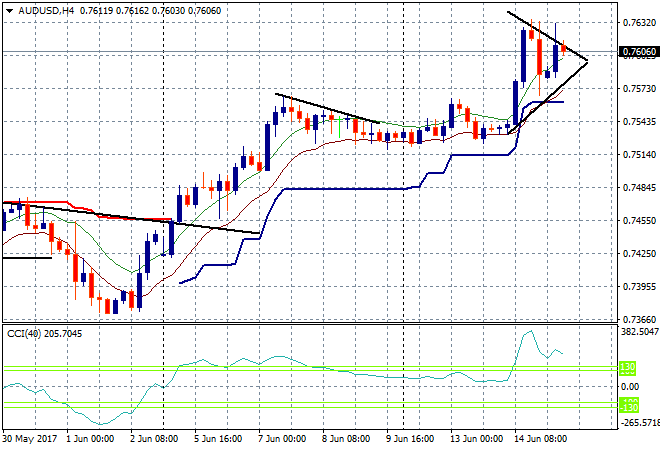Select the current price label 0.76060
Screen dimensions: 660x450
pyautogui.click(x=639, y=52)
